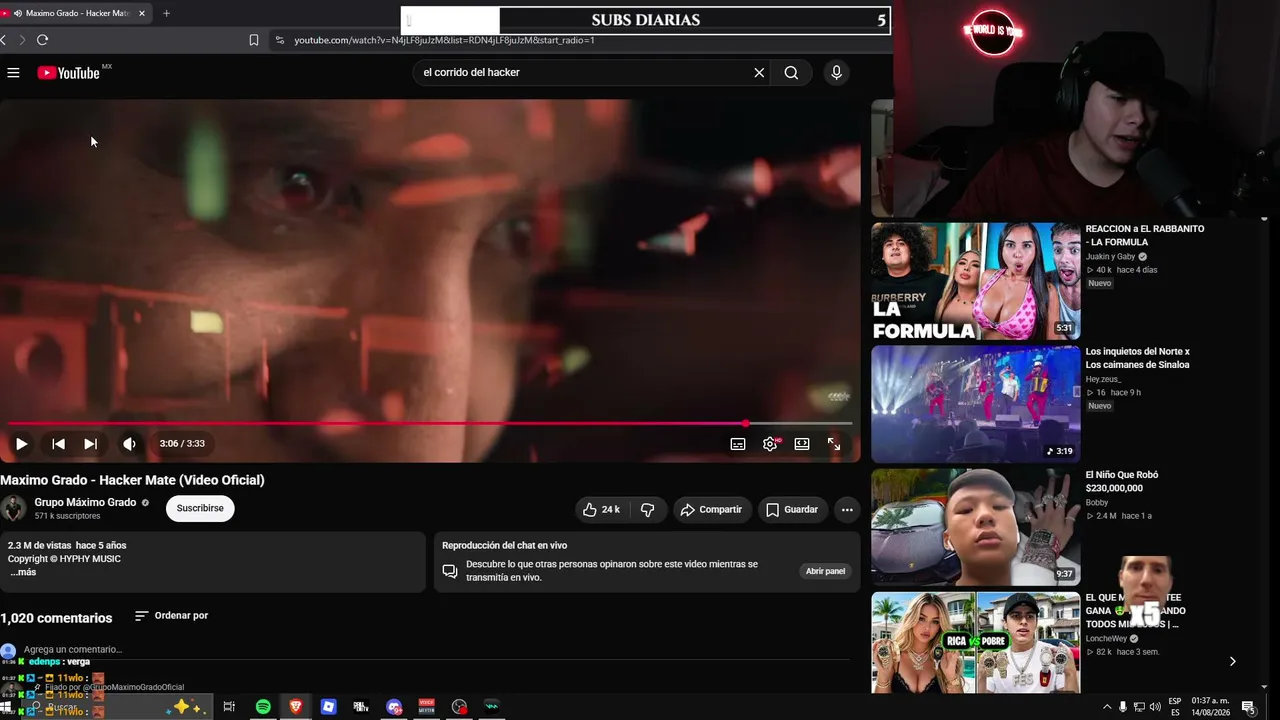Click the Agrega un comentario field
Viewport: 1280px width, 720px height.
click(73, 649)
